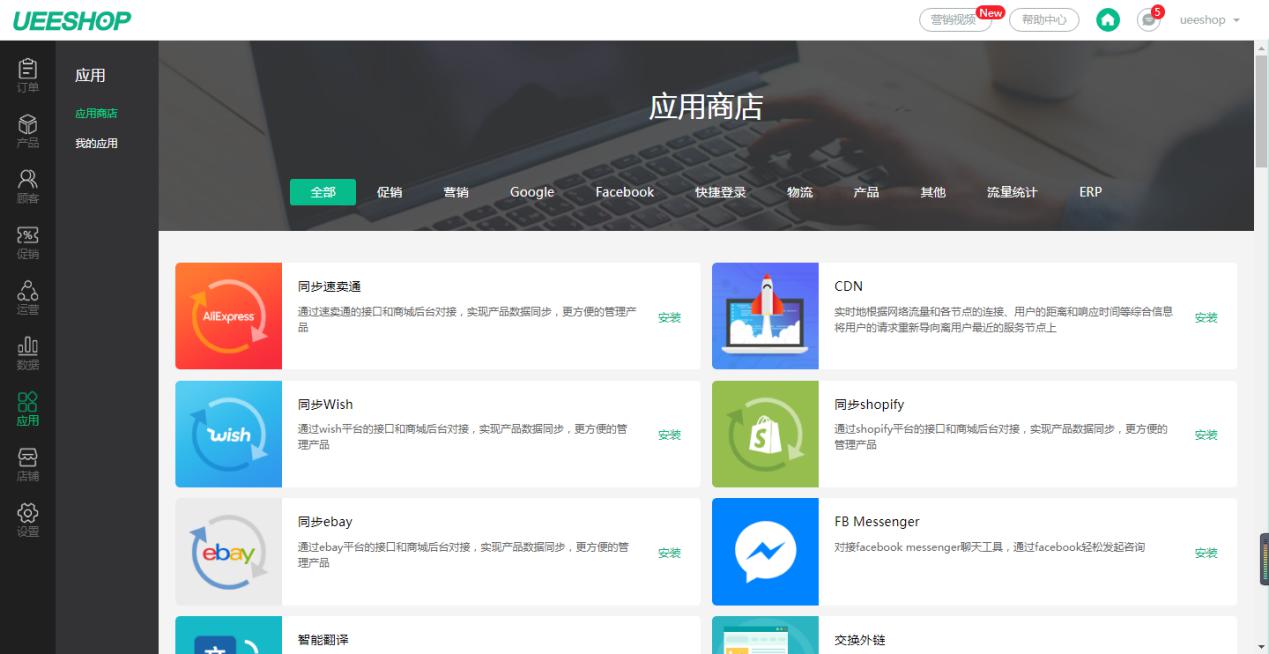Open the 产品 products sidebar icon
This screenshot has height=654, width=1269.
pyautogui.click(x=28, y=131)
